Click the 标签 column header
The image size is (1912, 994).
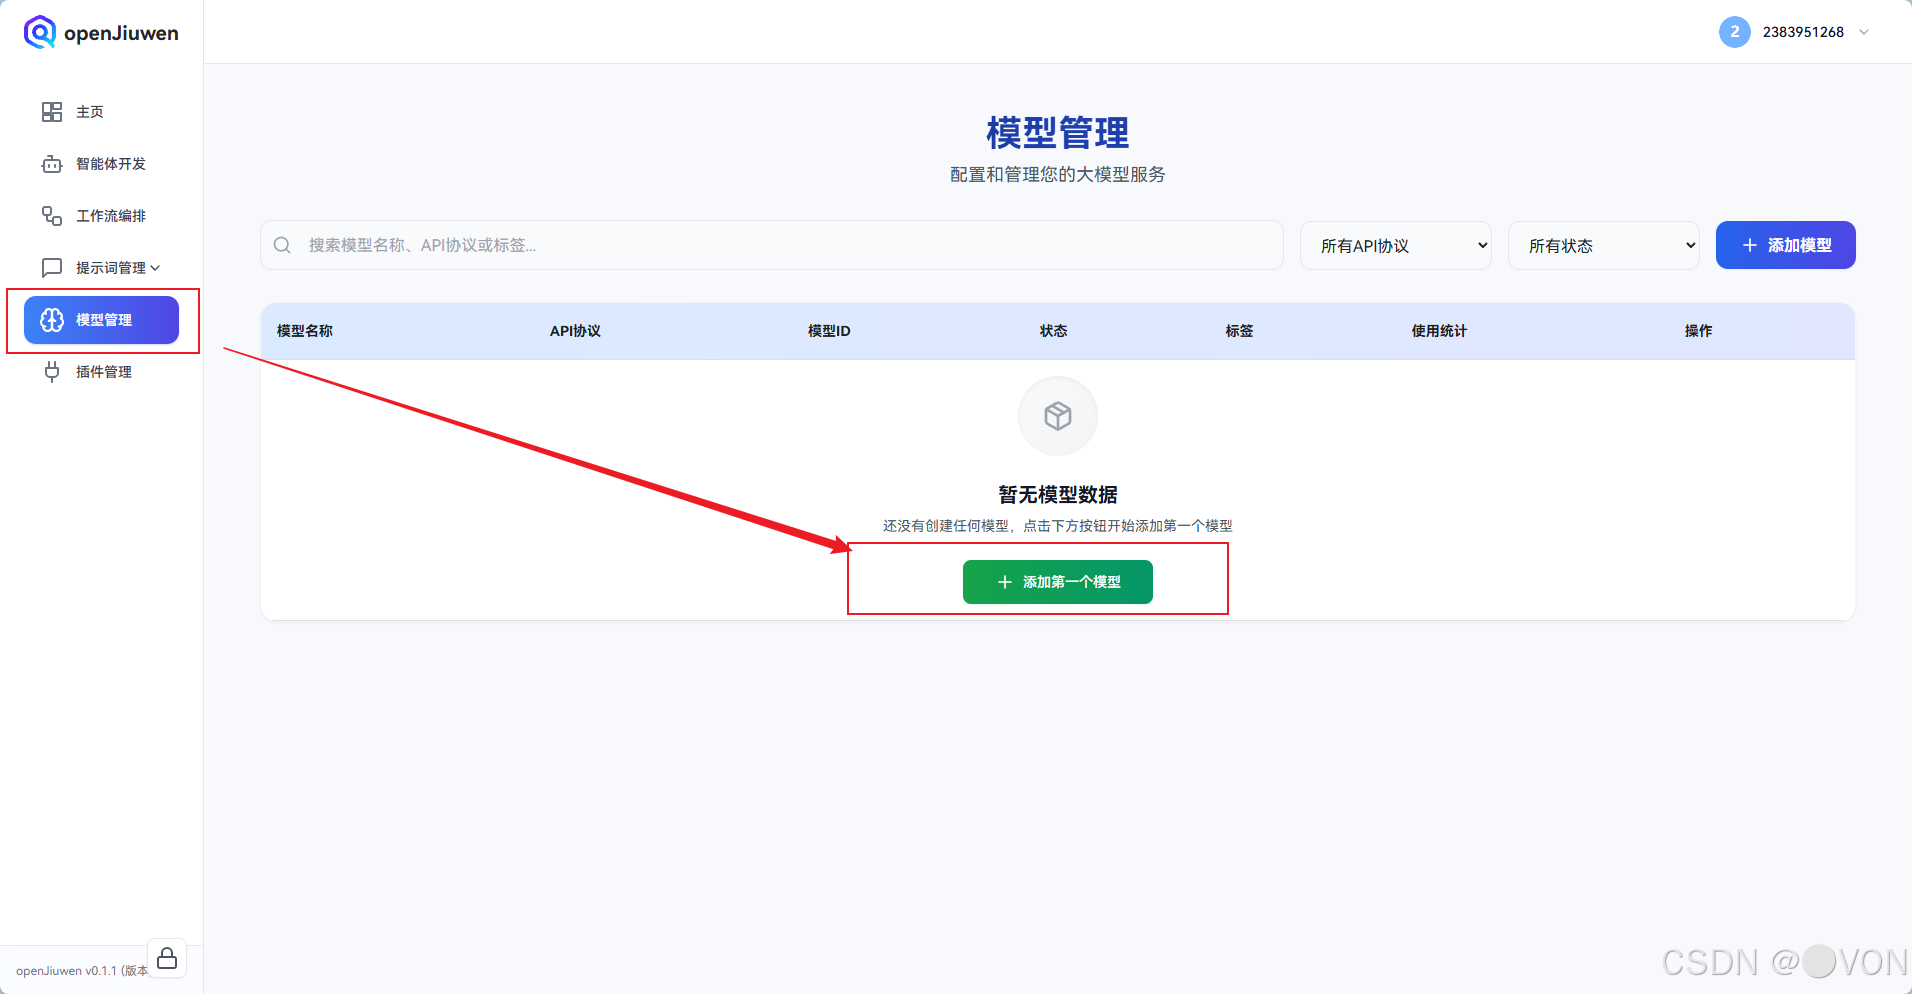click(1239, 331)
